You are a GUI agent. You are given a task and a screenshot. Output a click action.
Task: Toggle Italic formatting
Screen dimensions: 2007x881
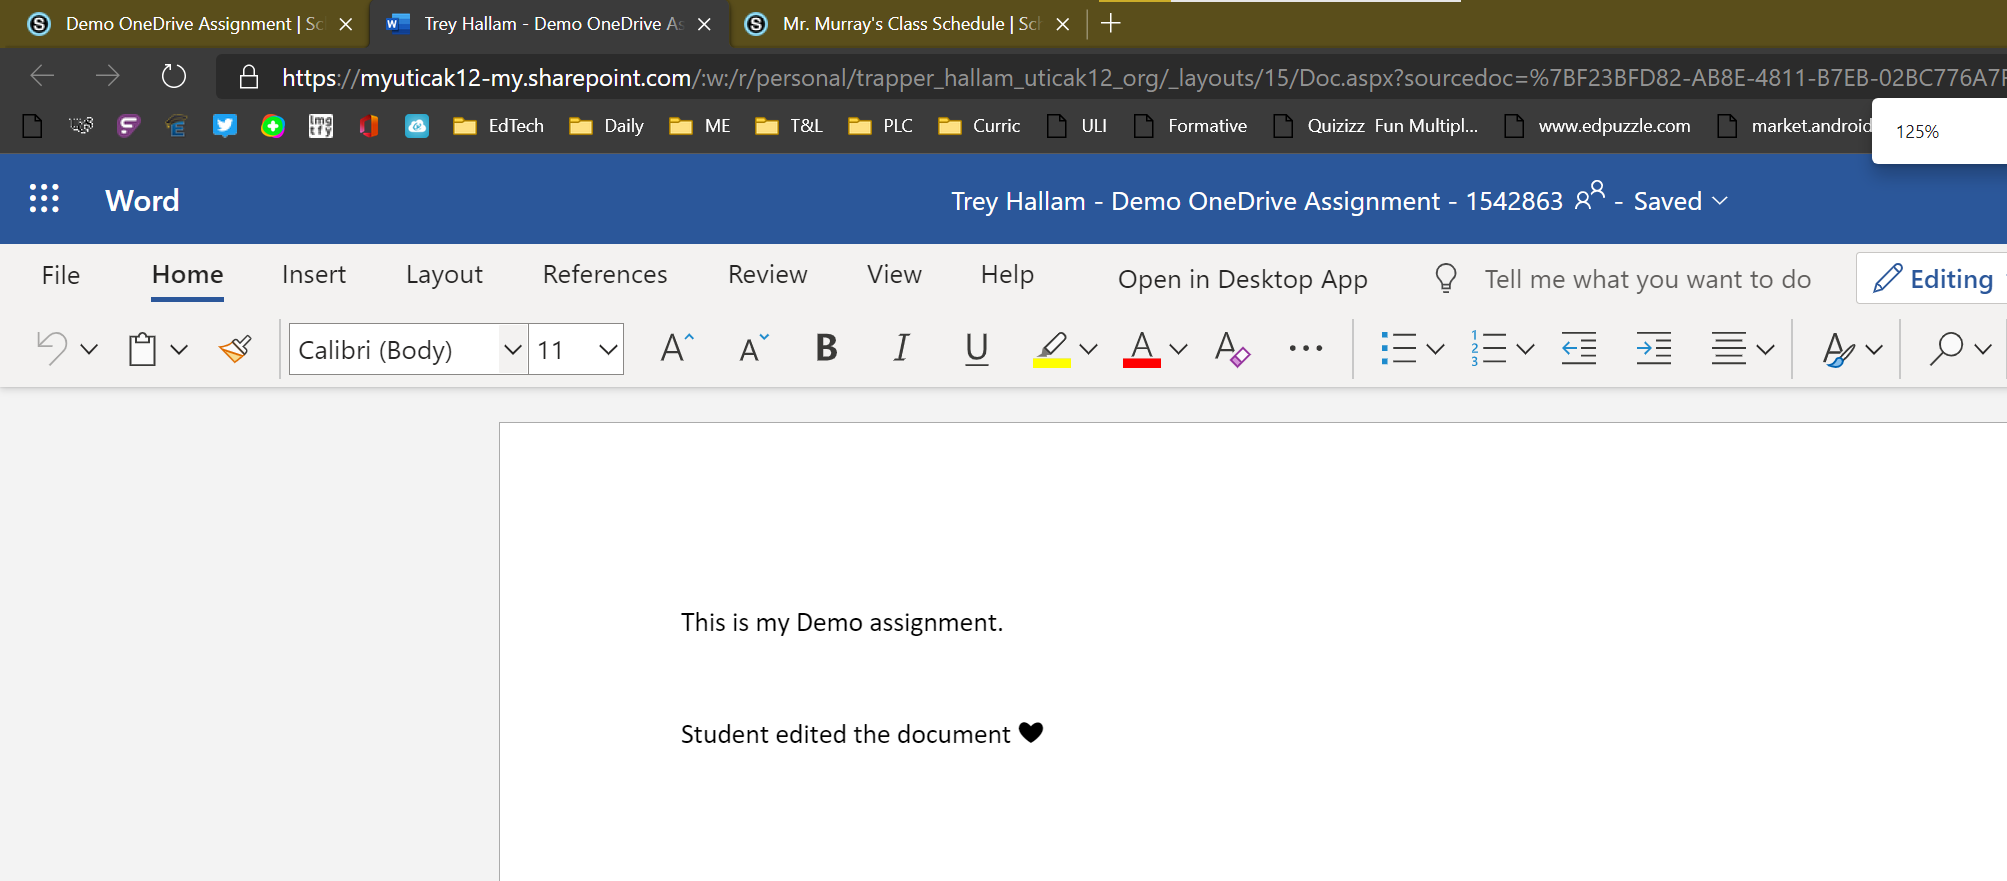[x=901, y=349]
